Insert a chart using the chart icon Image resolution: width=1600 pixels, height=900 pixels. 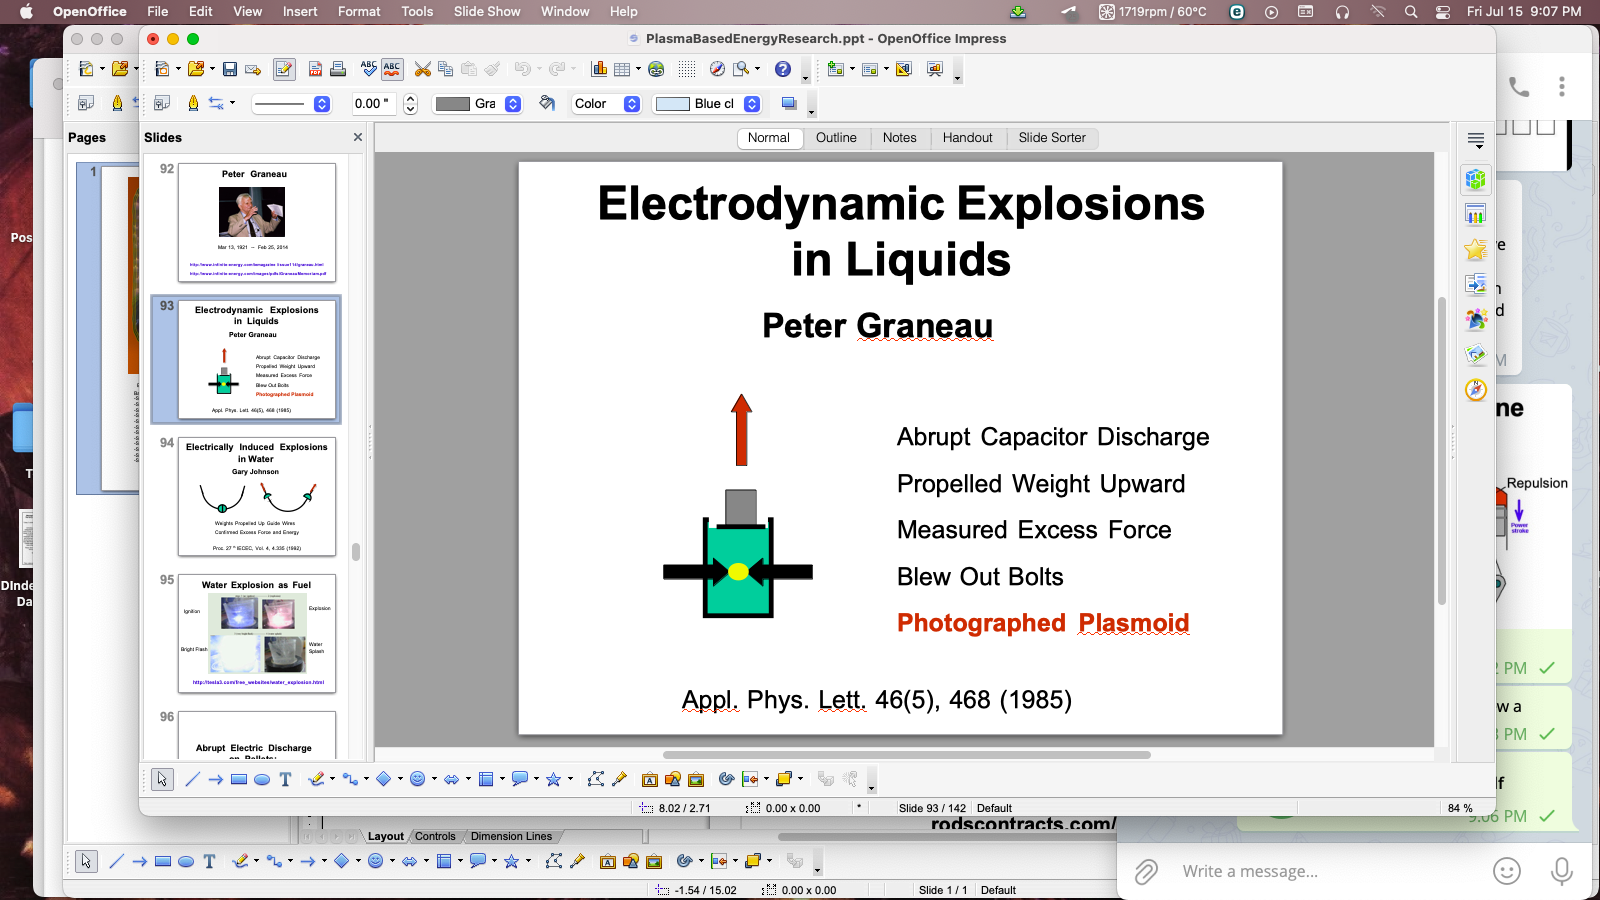click(x=599, y=69)
